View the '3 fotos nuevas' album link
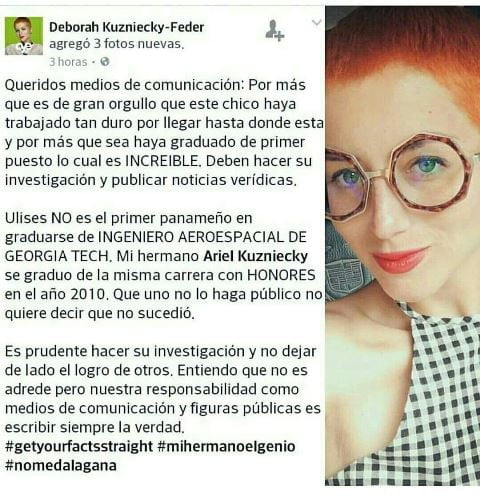 point(138,44)
